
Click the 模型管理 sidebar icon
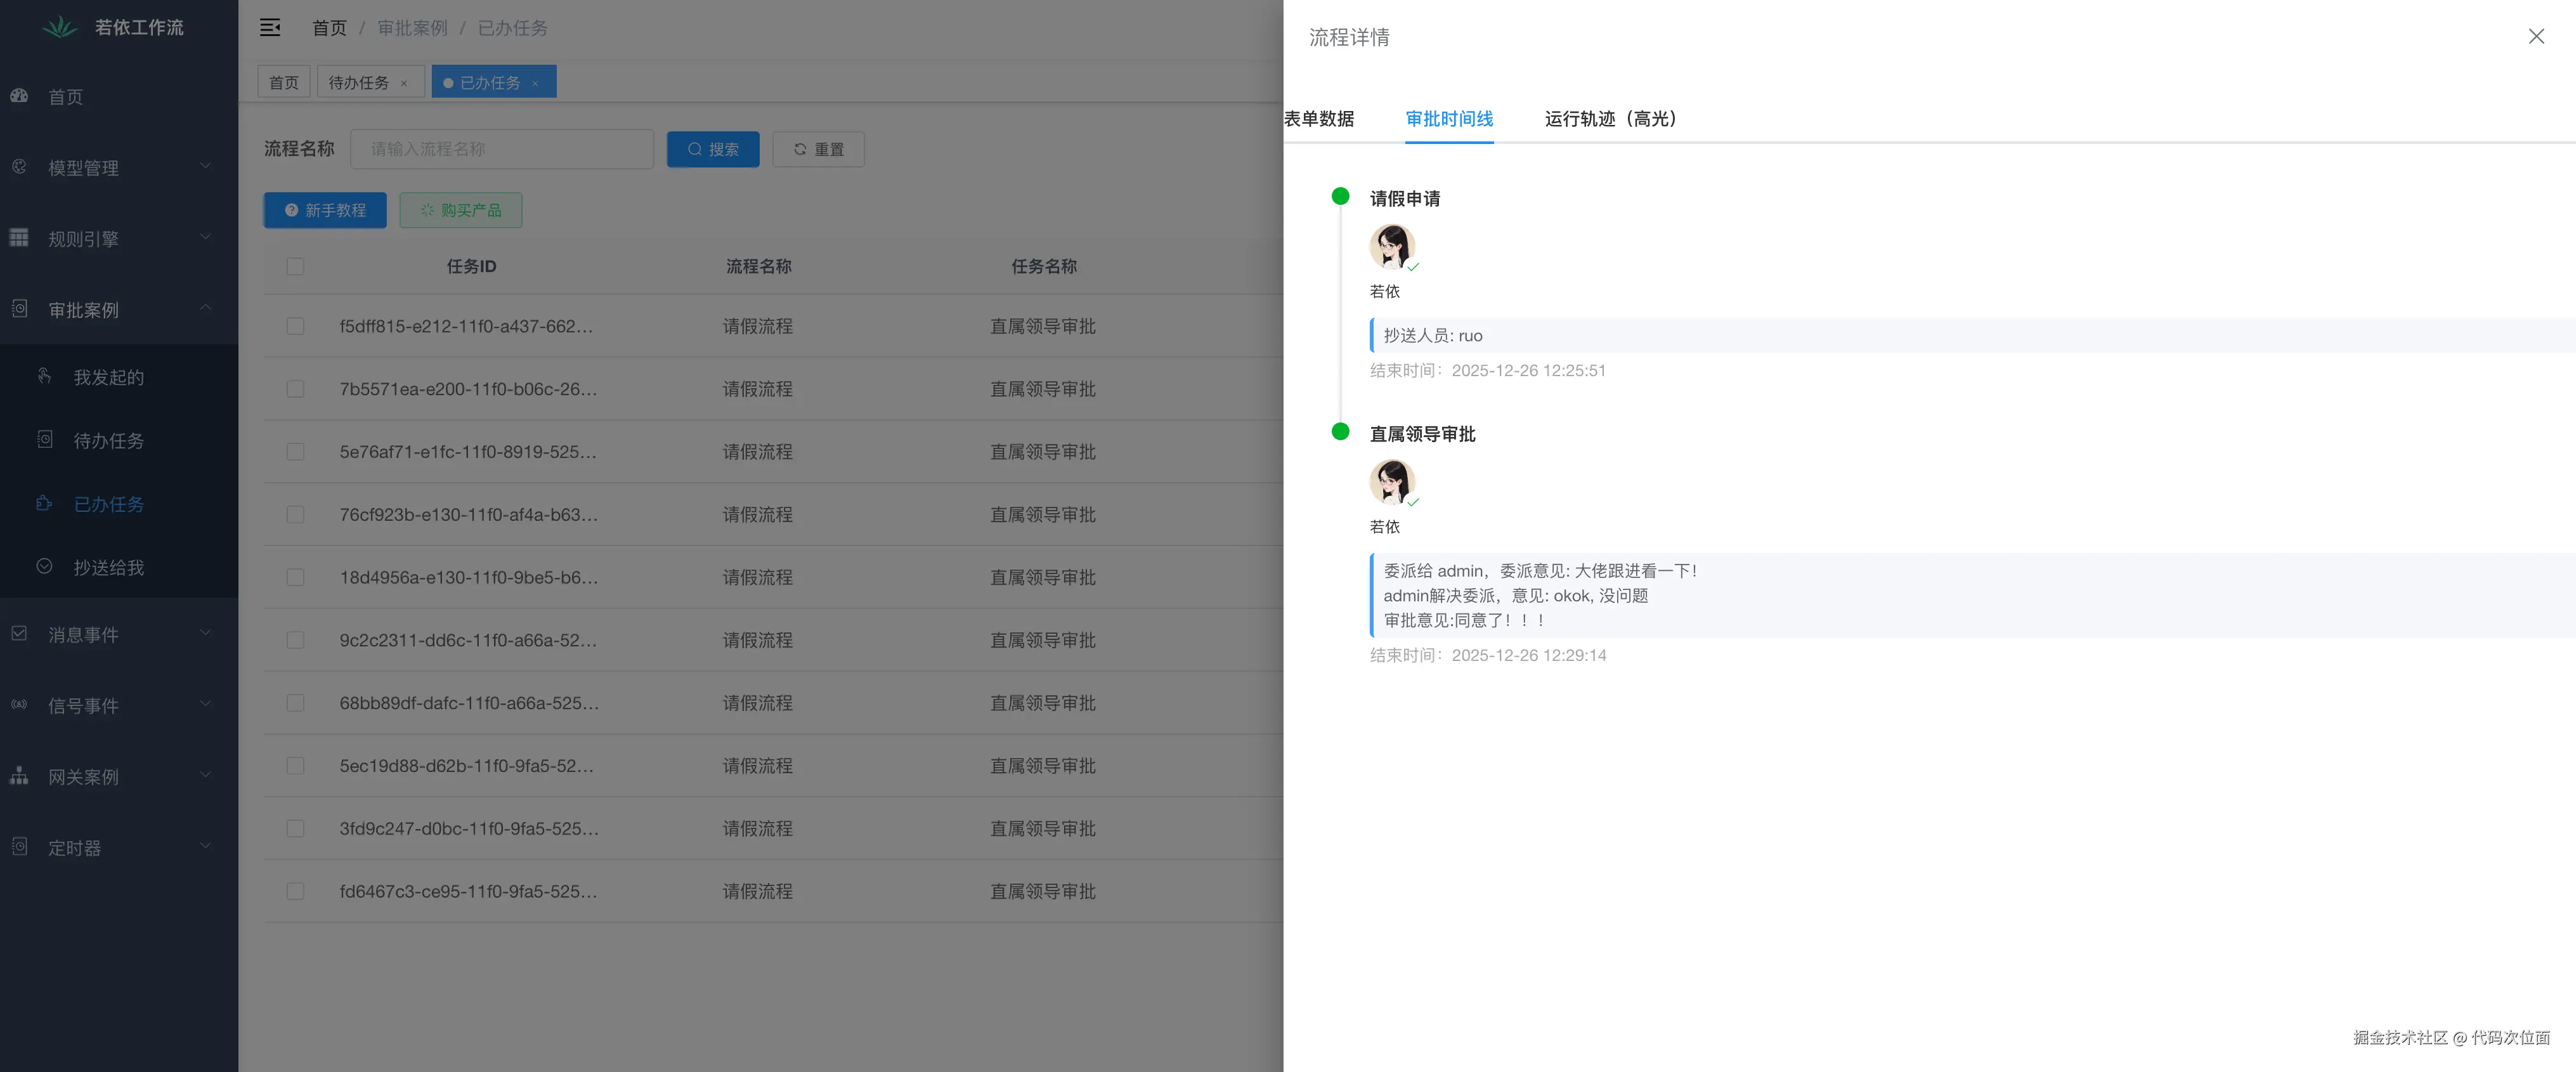point(19,167)
